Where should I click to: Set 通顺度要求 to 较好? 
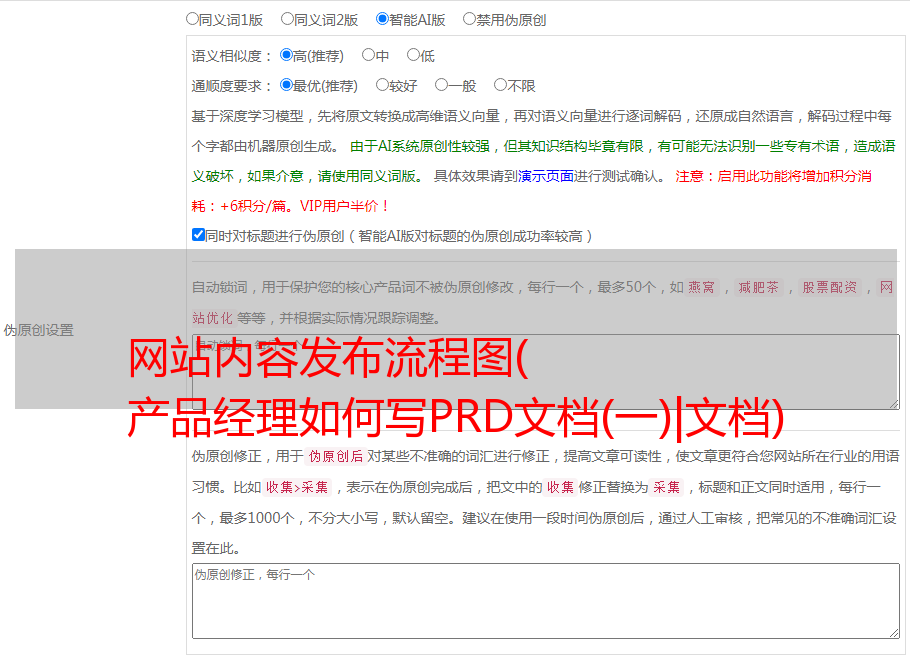pos(382,85)
